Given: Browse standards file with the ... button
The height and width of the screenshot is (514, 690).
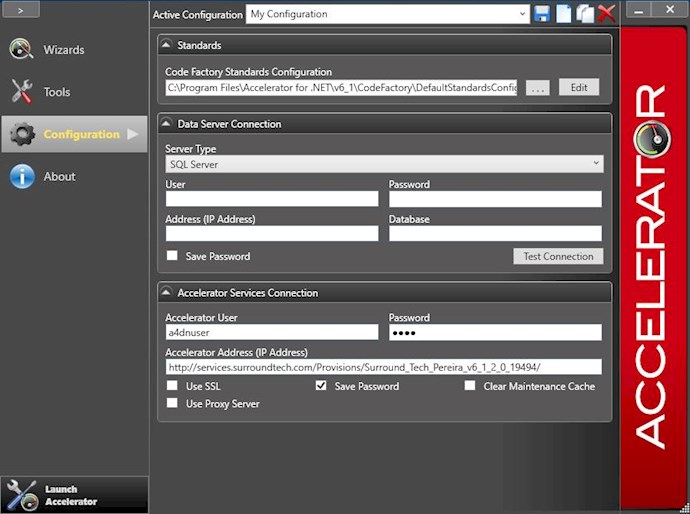Looking at the screenshot, I should click(537, 88).
